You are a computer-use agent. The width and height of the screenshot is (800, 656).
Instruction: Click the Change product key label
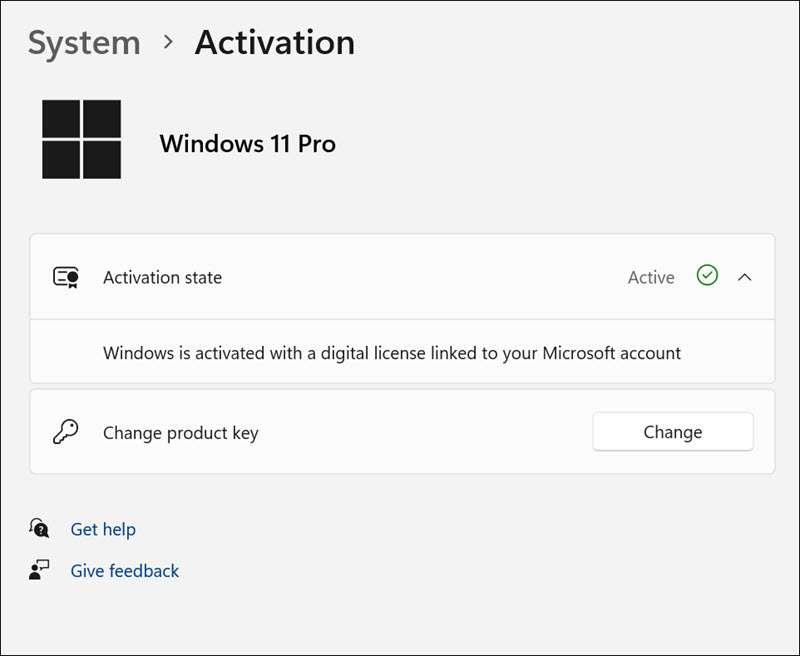(180, 433)
